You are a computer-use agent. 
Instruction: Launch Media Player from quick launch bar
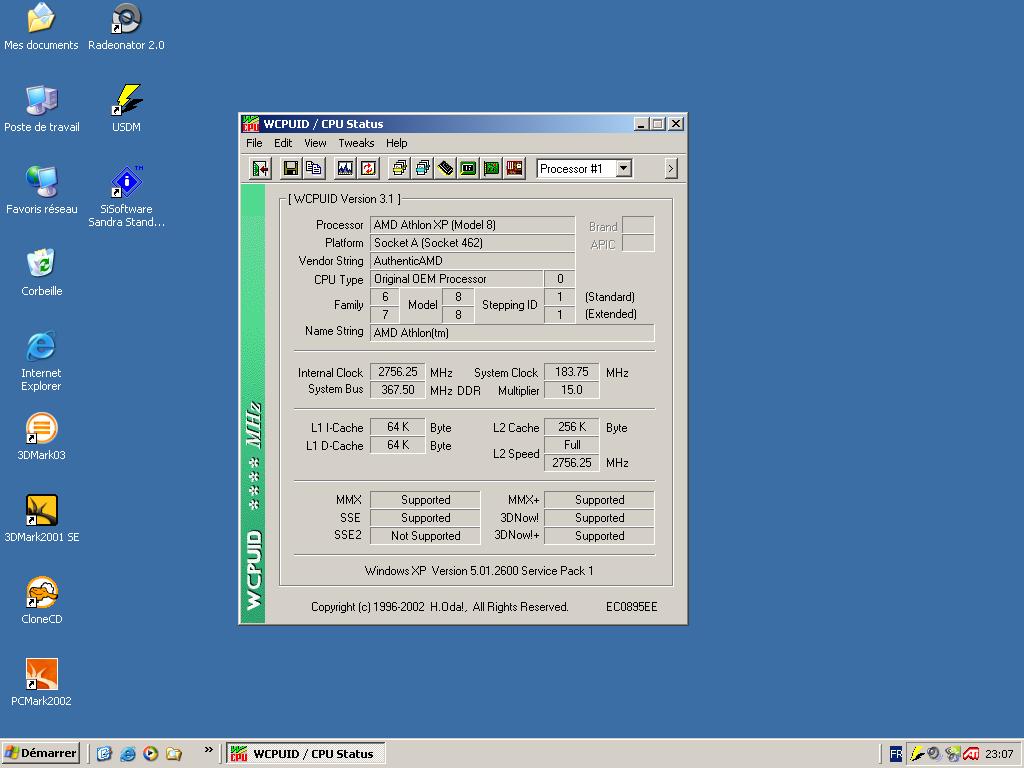(150, 754)
